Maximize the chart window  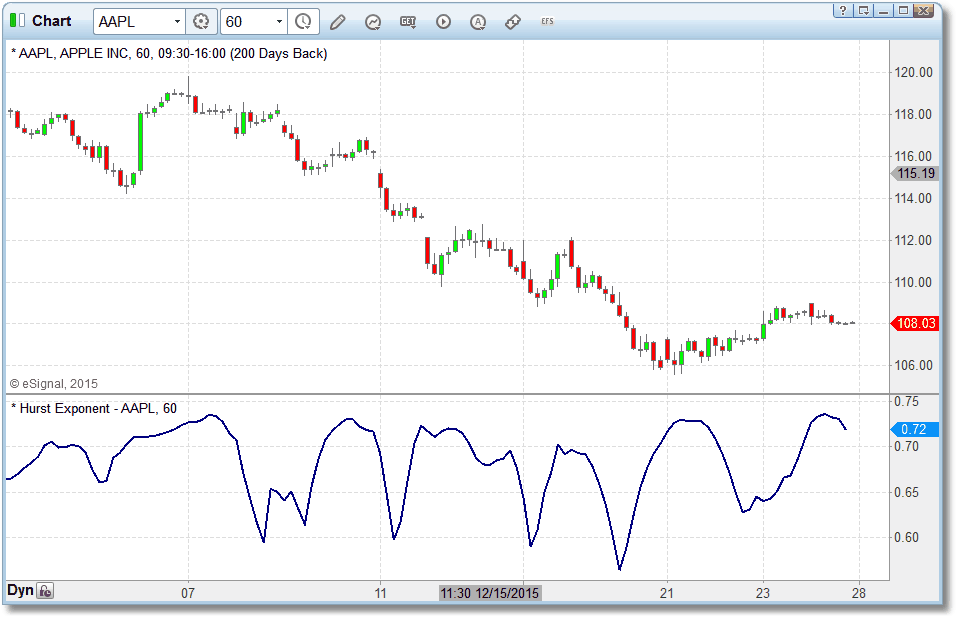903,10
